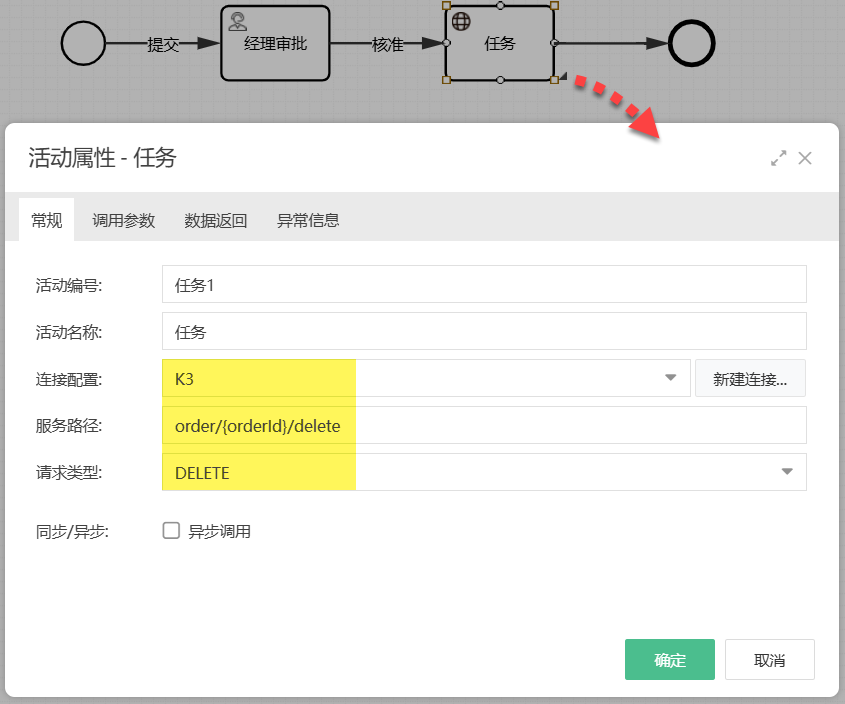The height and width of the screenshot is (704, 845).
Task: Click the 核准 transition label
Action: (x=387, y=44)
